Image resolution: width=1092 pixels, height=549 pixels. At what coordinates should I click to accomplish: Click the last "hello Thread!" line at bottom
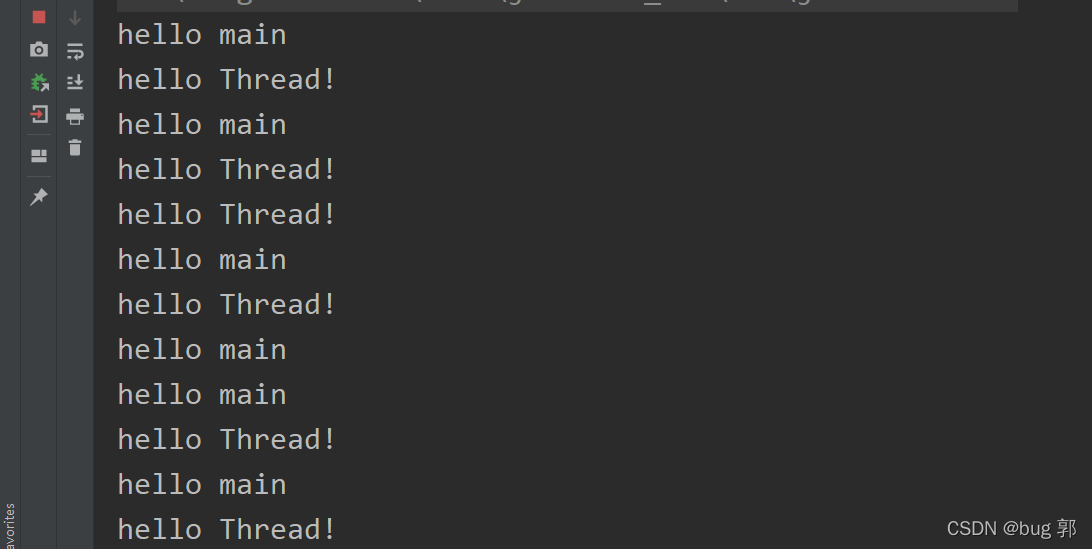227,529
